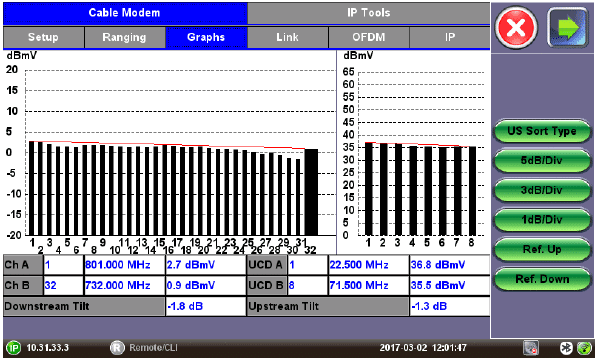The height and width of the screenshot is (363, 599).
Task: Click the 732.000 MHz frequency value
Action: pyautogui.click(x=125, y=286)
